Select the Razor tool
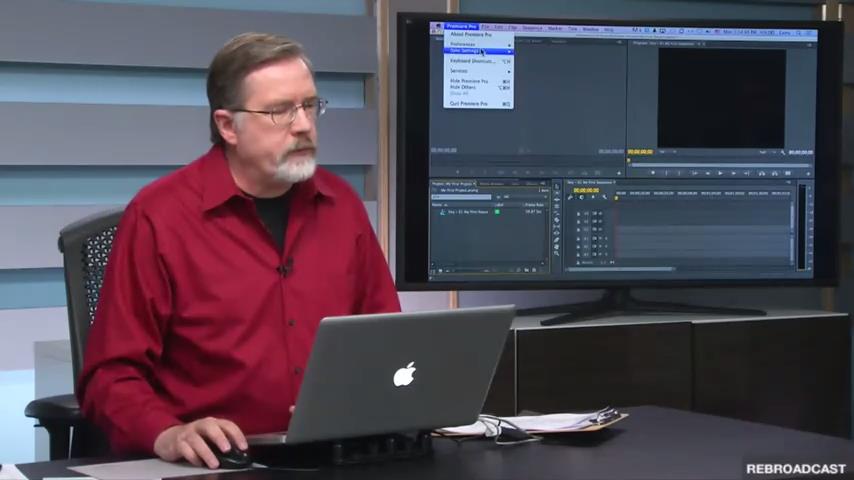854x480 pixels. (x=557, y=220)
